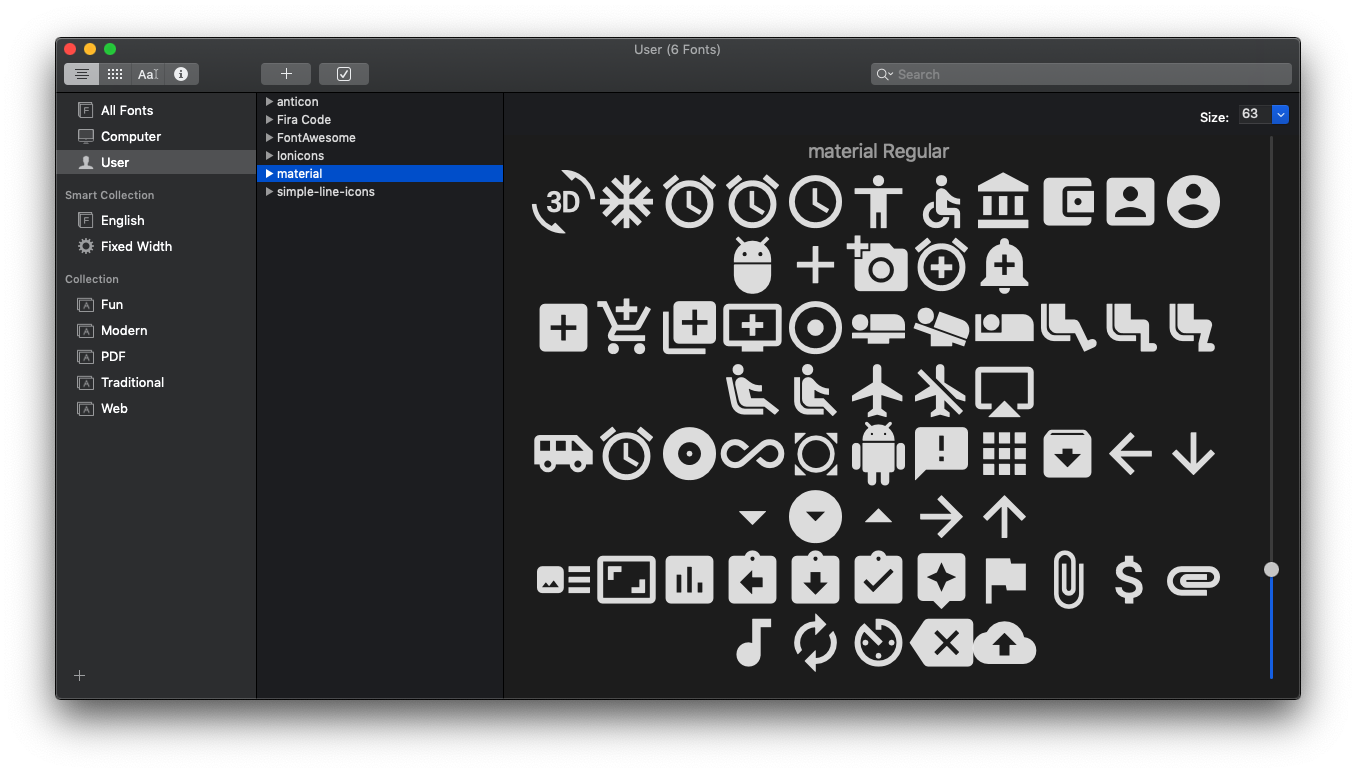Viewport: 1356px width, 773px height.
Task: Switch to Custom preview mode
Action: (x=148, y=74)
